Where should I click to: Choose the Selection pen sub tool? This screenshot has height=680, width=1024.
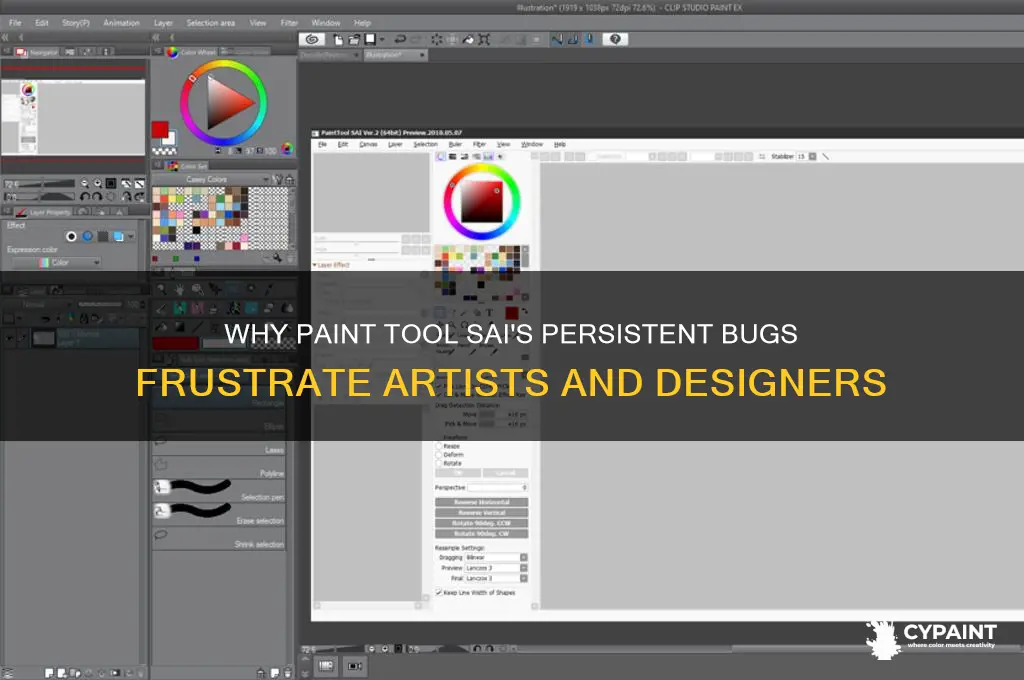[x=219, y=491]
